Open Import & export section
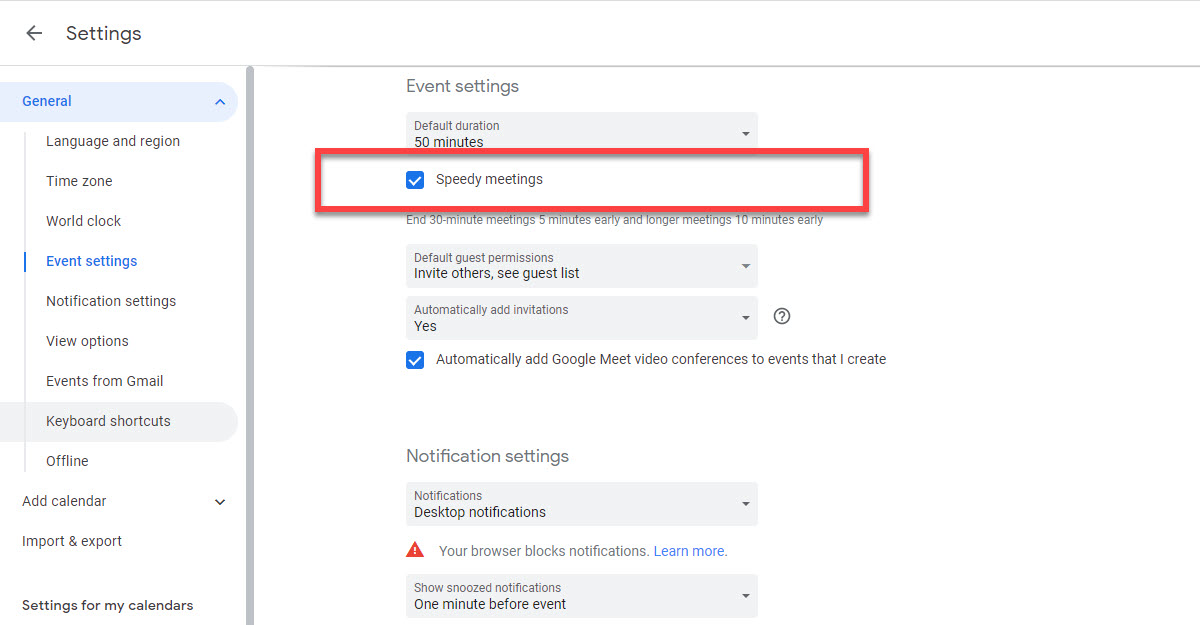 click(x=72, y=541)
